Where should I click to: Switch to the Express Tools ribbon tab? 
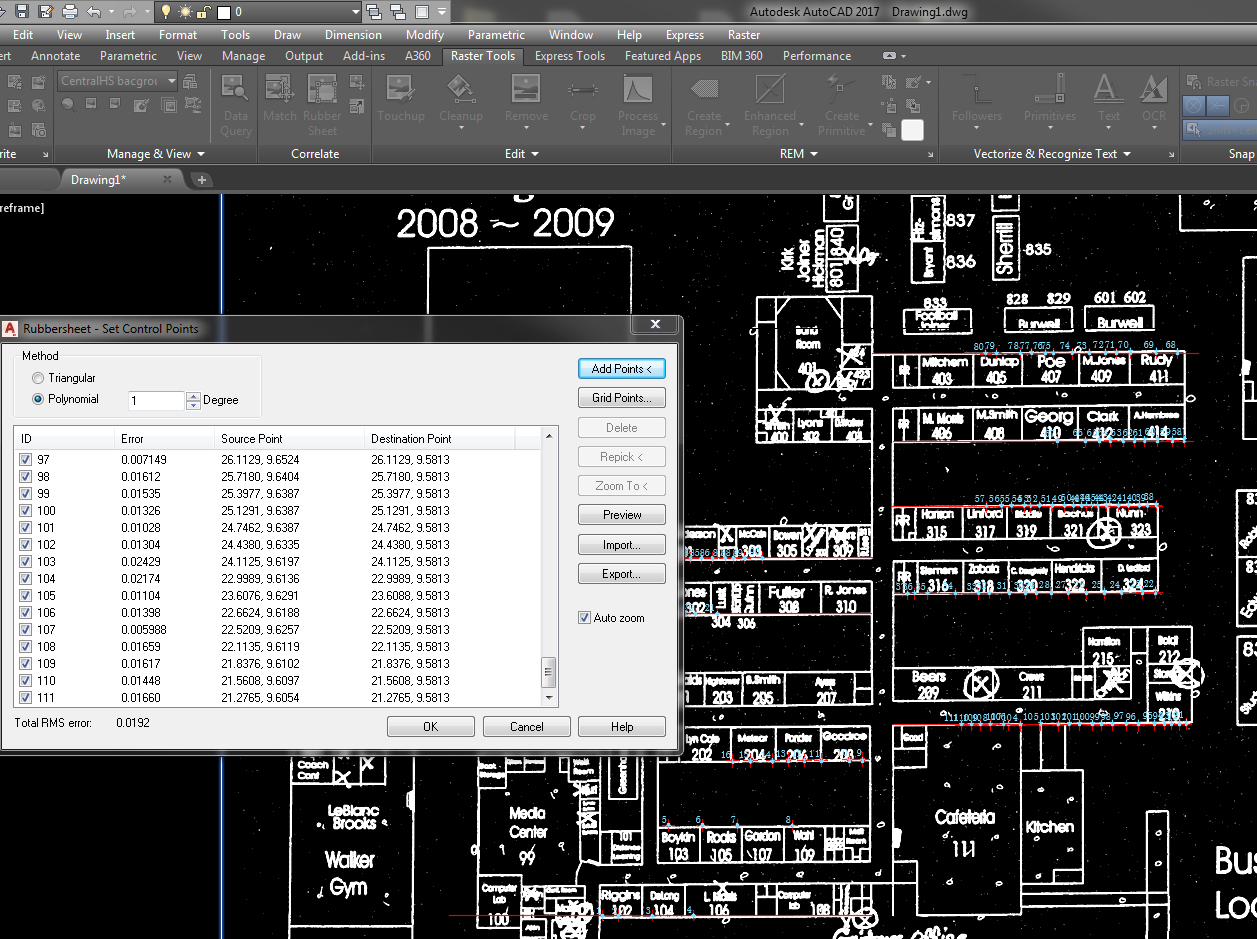pos(569,56)
